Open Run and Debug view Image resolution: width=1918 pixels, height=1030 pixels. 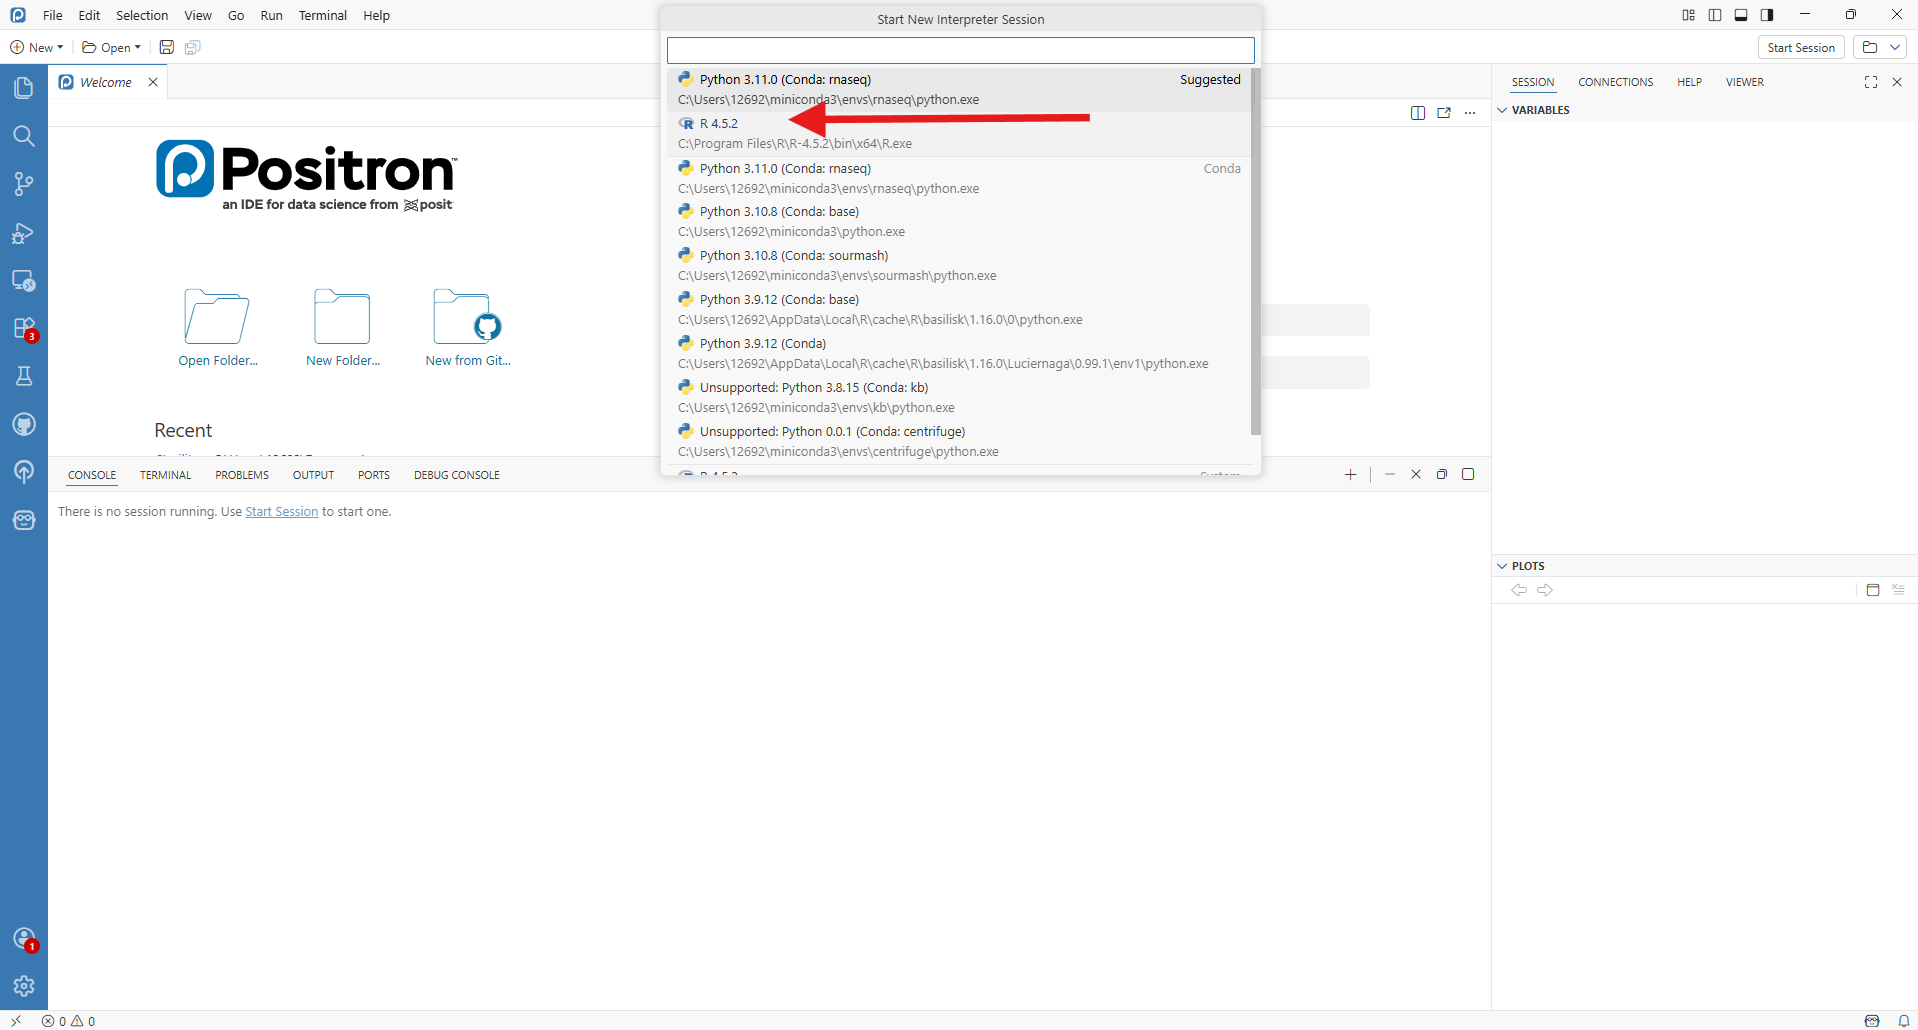click(24, 233)
